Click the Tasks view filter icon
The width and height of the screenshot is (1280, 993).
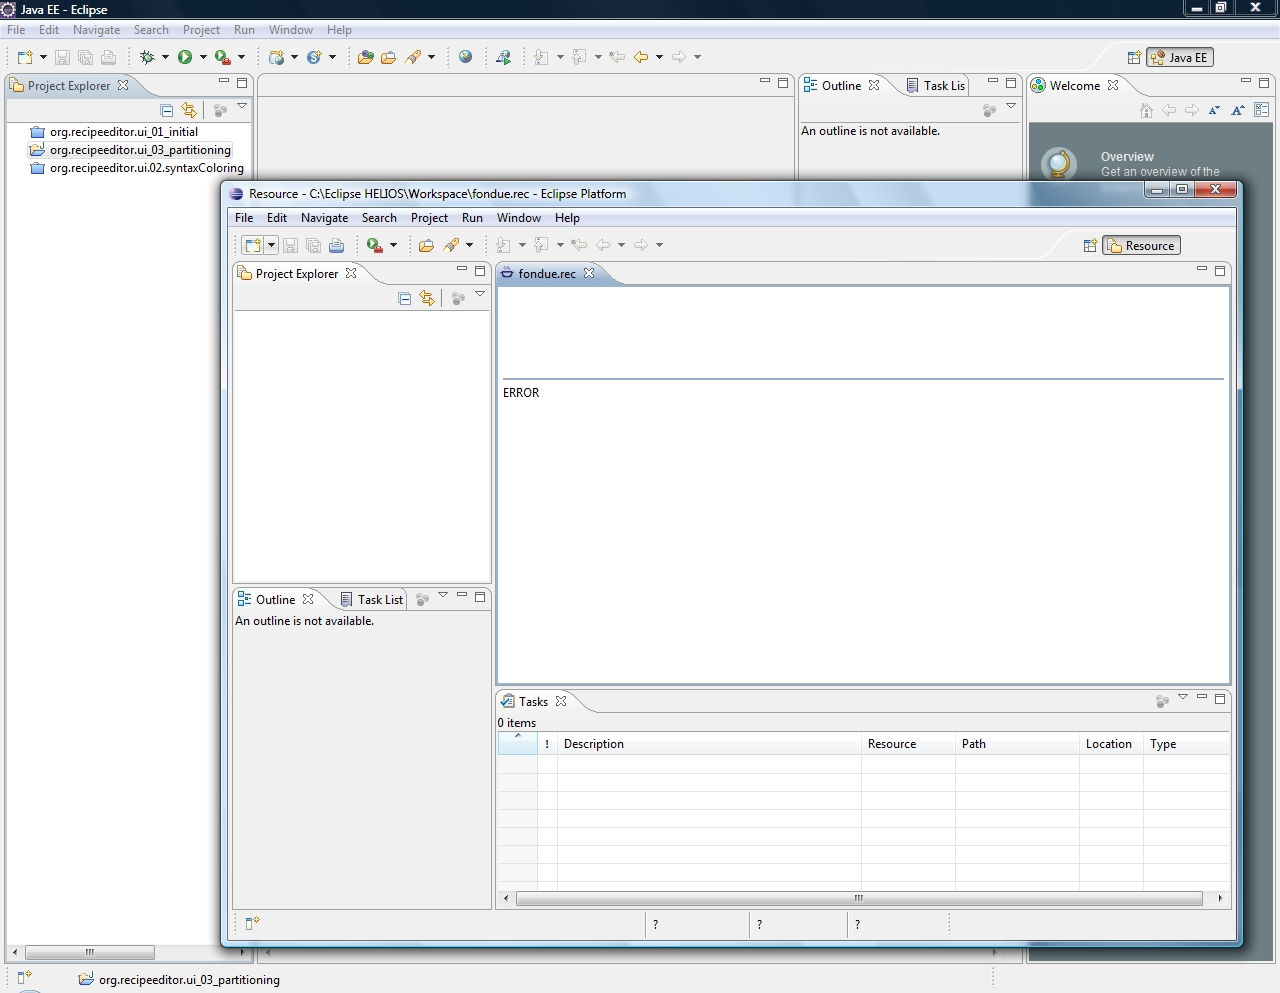tap(1162, 702)
